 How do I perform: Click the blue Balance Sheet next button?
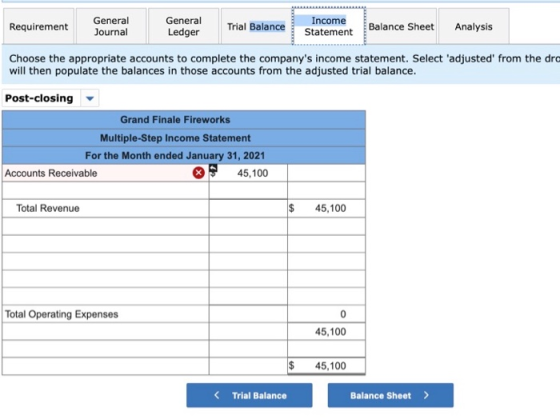click(391, 395)
